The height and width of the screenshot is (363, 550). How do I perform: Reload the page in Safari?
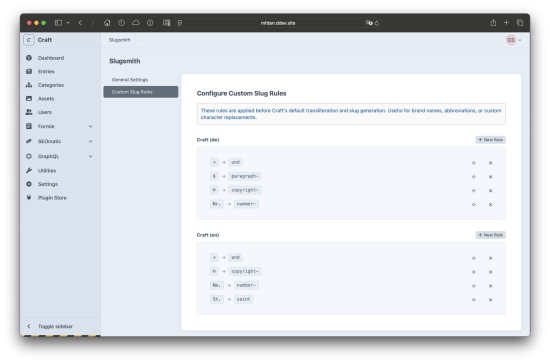377,23
